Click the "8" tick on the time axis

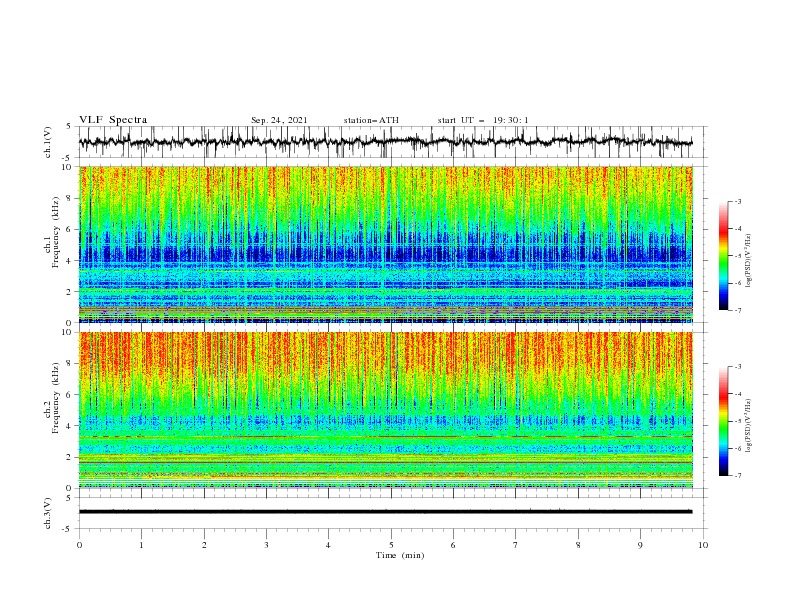point(578,545)
